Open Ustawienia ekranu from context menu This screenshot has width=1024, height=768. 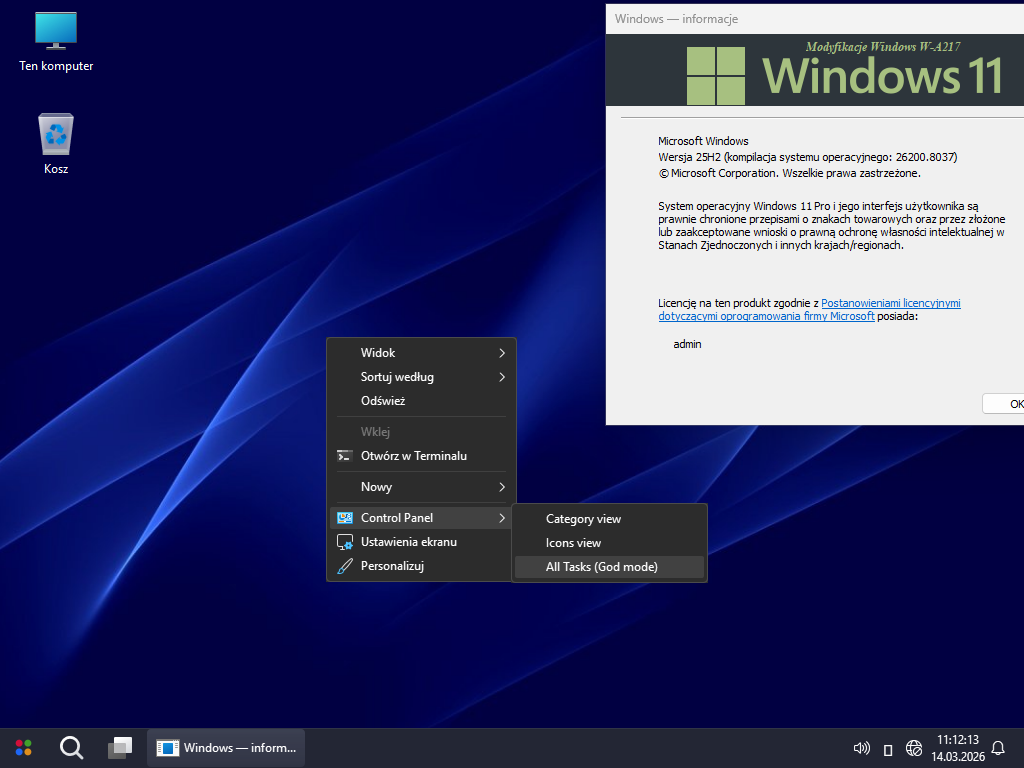408,542
